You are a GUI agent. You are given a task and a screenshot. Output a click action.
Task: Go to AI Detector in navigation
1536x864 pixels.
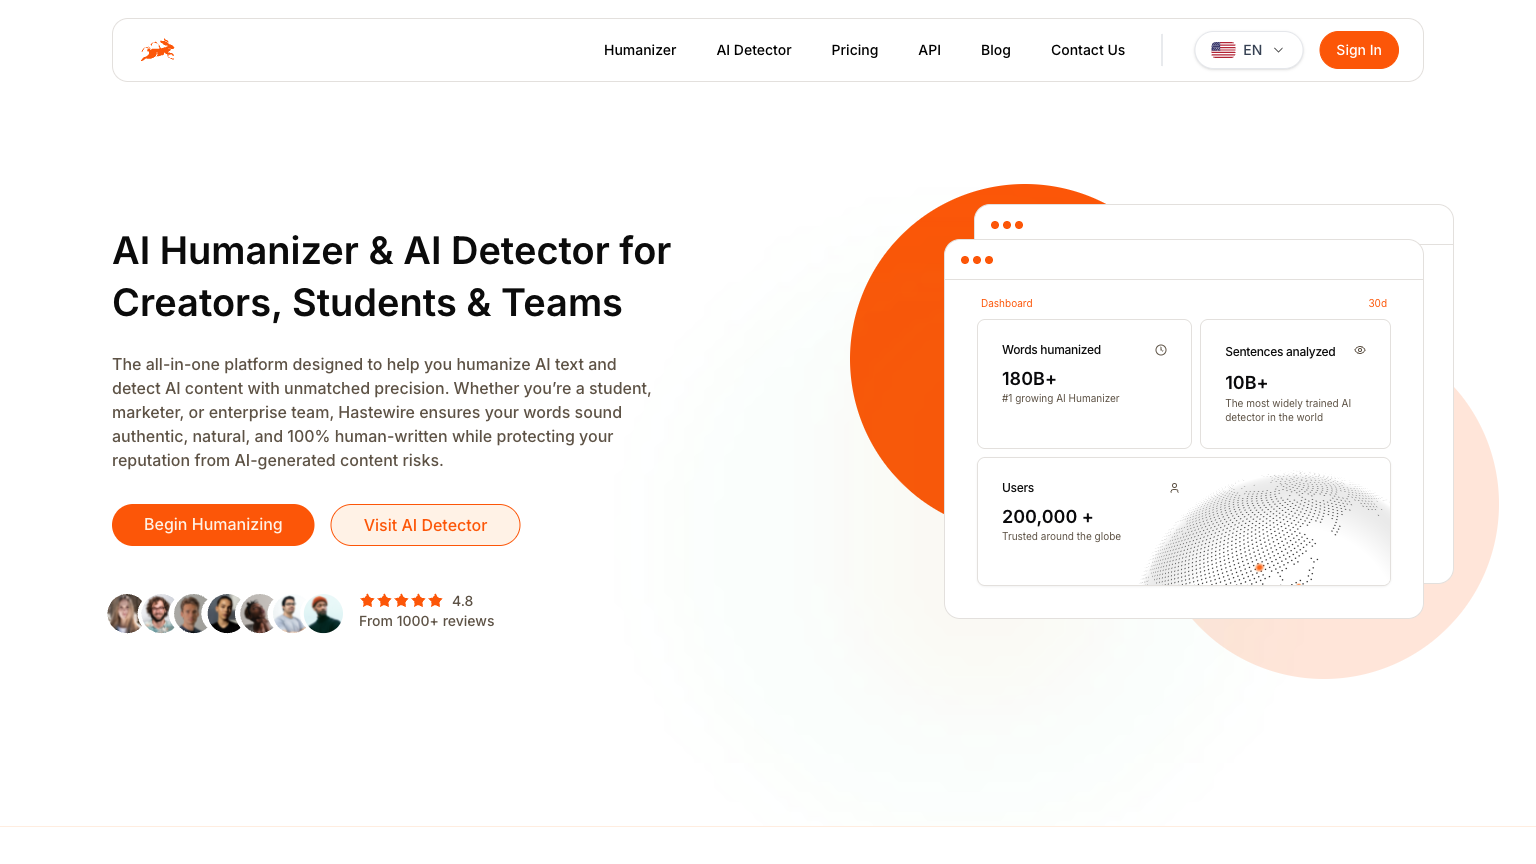(x=754, y=50)
